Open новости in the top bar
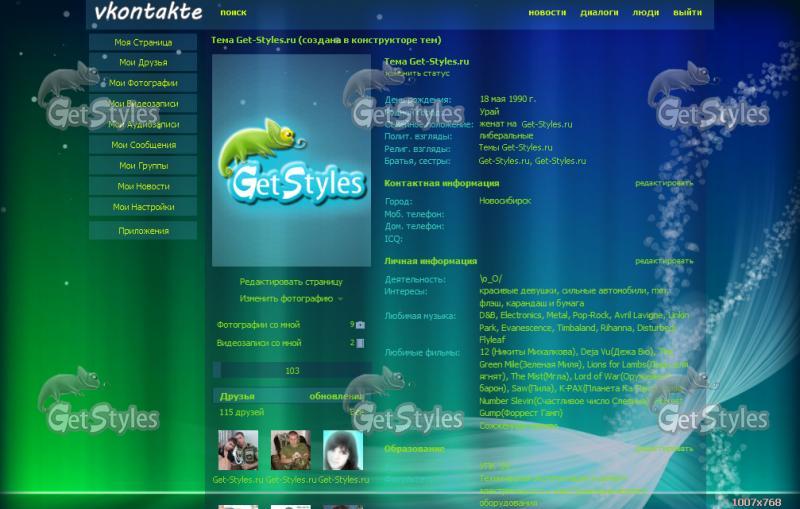The image size is (800, 509). [547, 12]
